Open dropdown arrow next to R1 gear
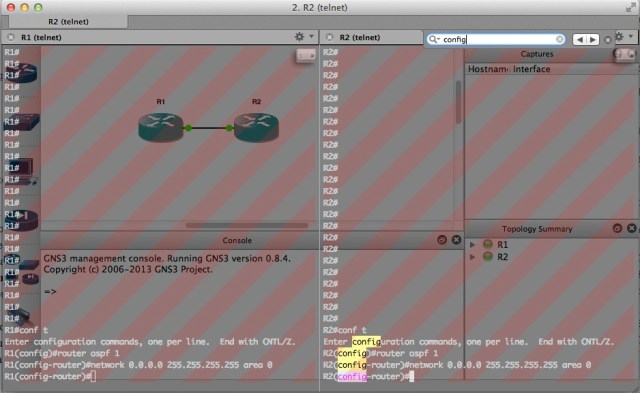The width and height of the screenshot is (640, 393). pos(311,36)
